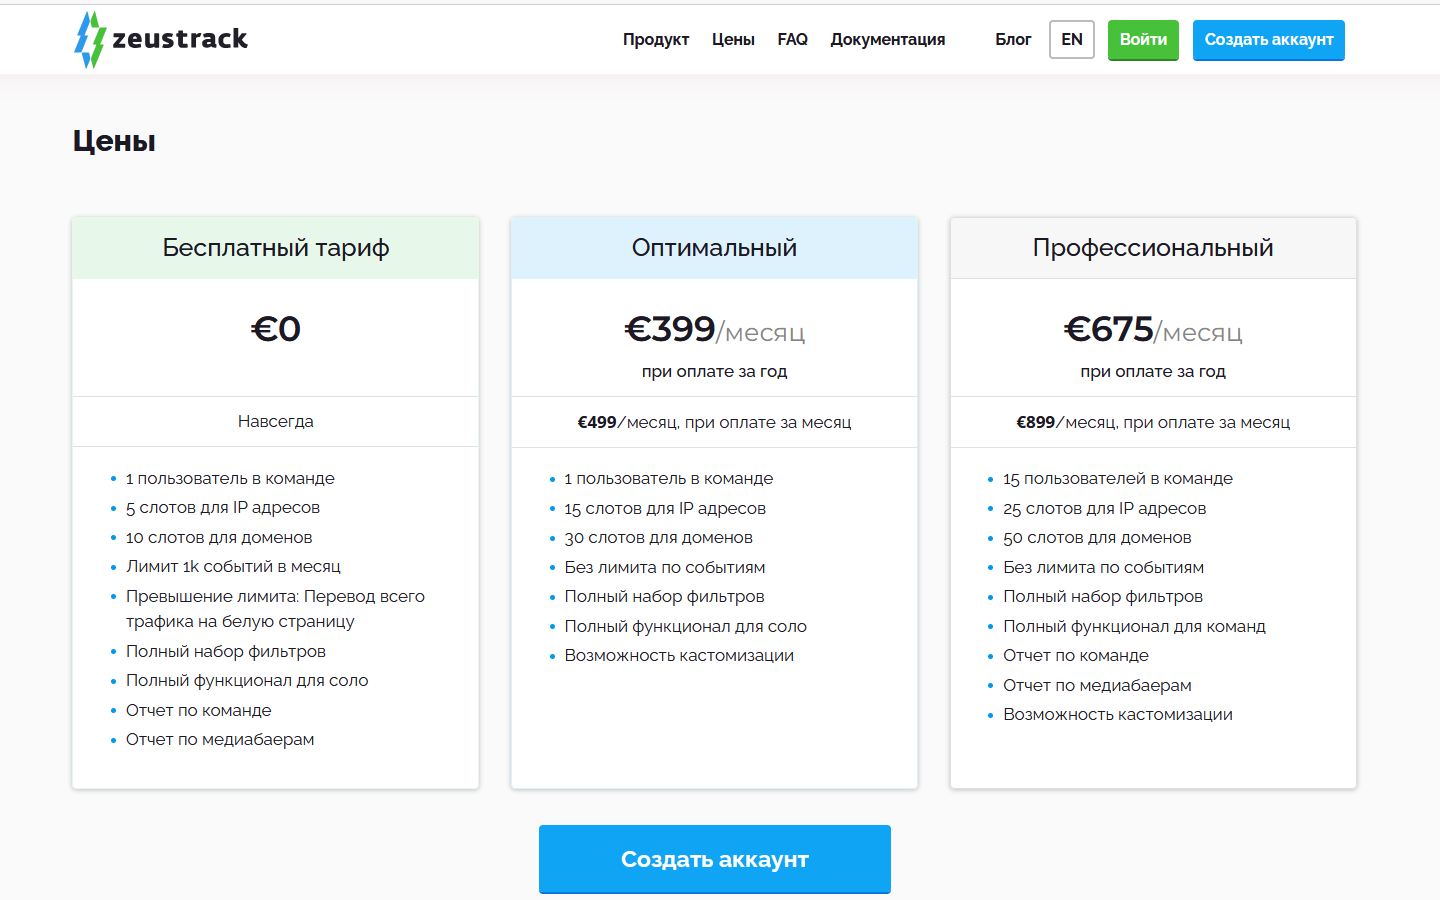This screenshot has width=1440, height=900.
Task: Click the €499/месяц monthly payment text
Action: [x=715, y=423]
